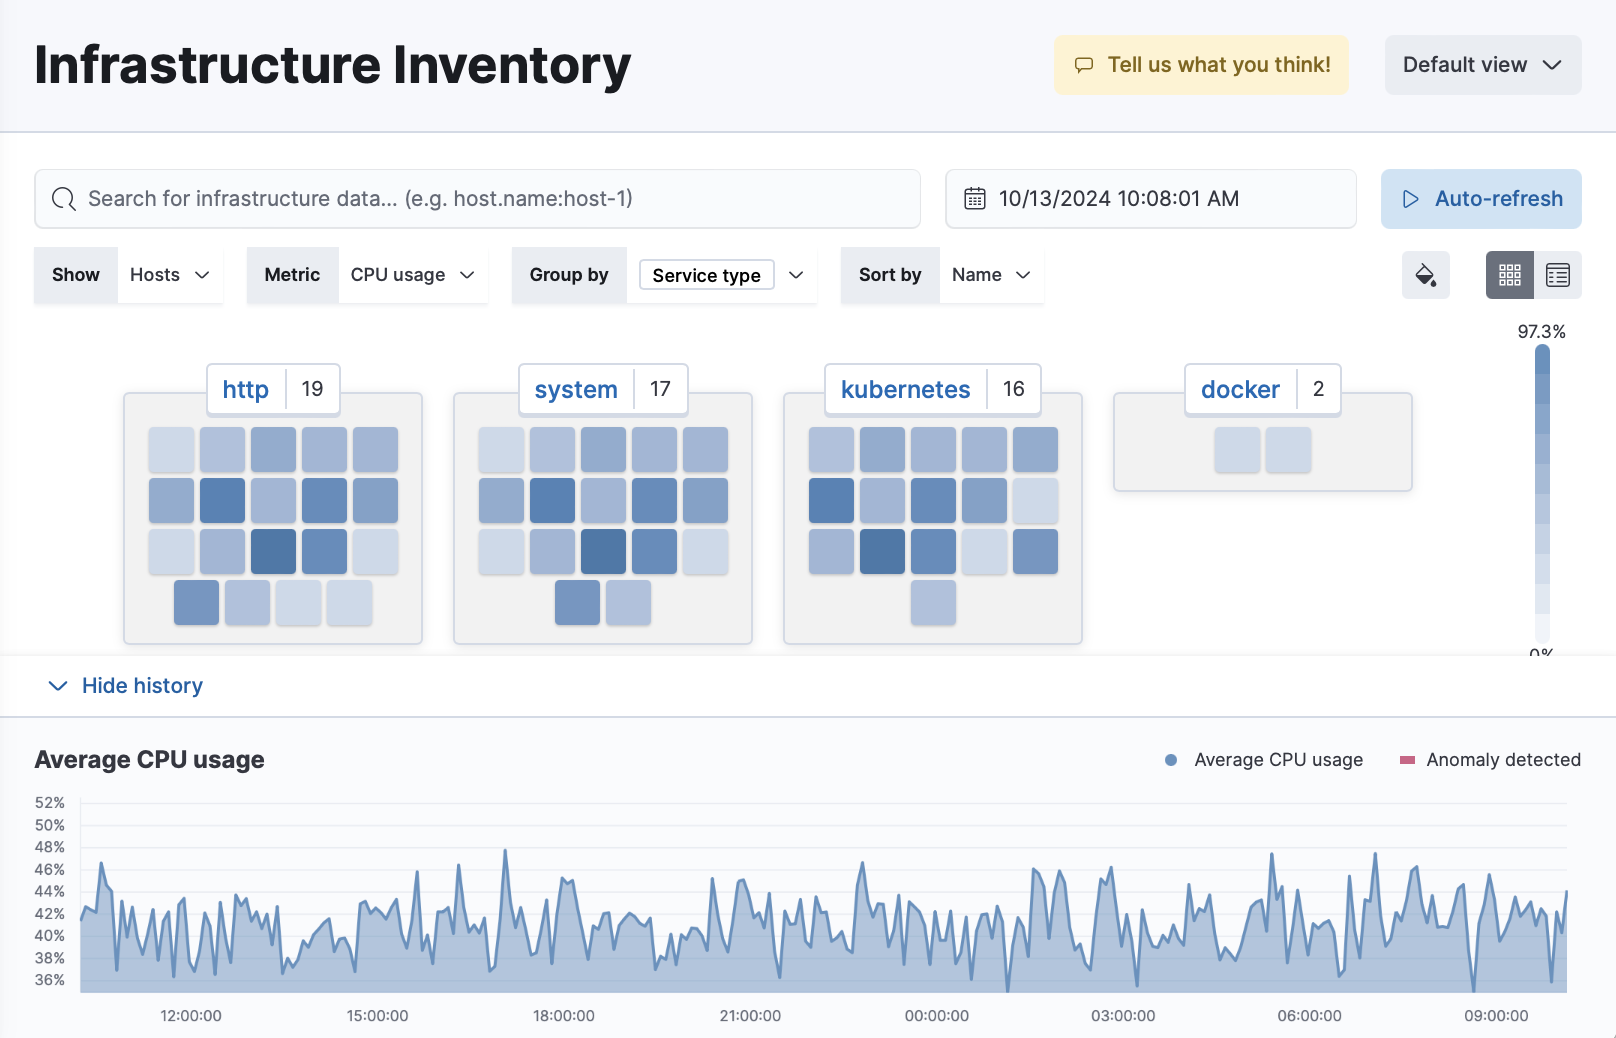Viewport: 1616px width, 1038px height.
Task: Open the Name sort dropdown
Action: [x=989, y=275]
